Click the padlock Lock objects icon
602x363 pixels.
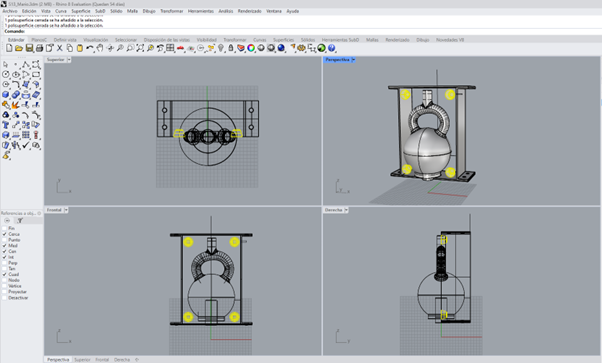pos(231,48)
